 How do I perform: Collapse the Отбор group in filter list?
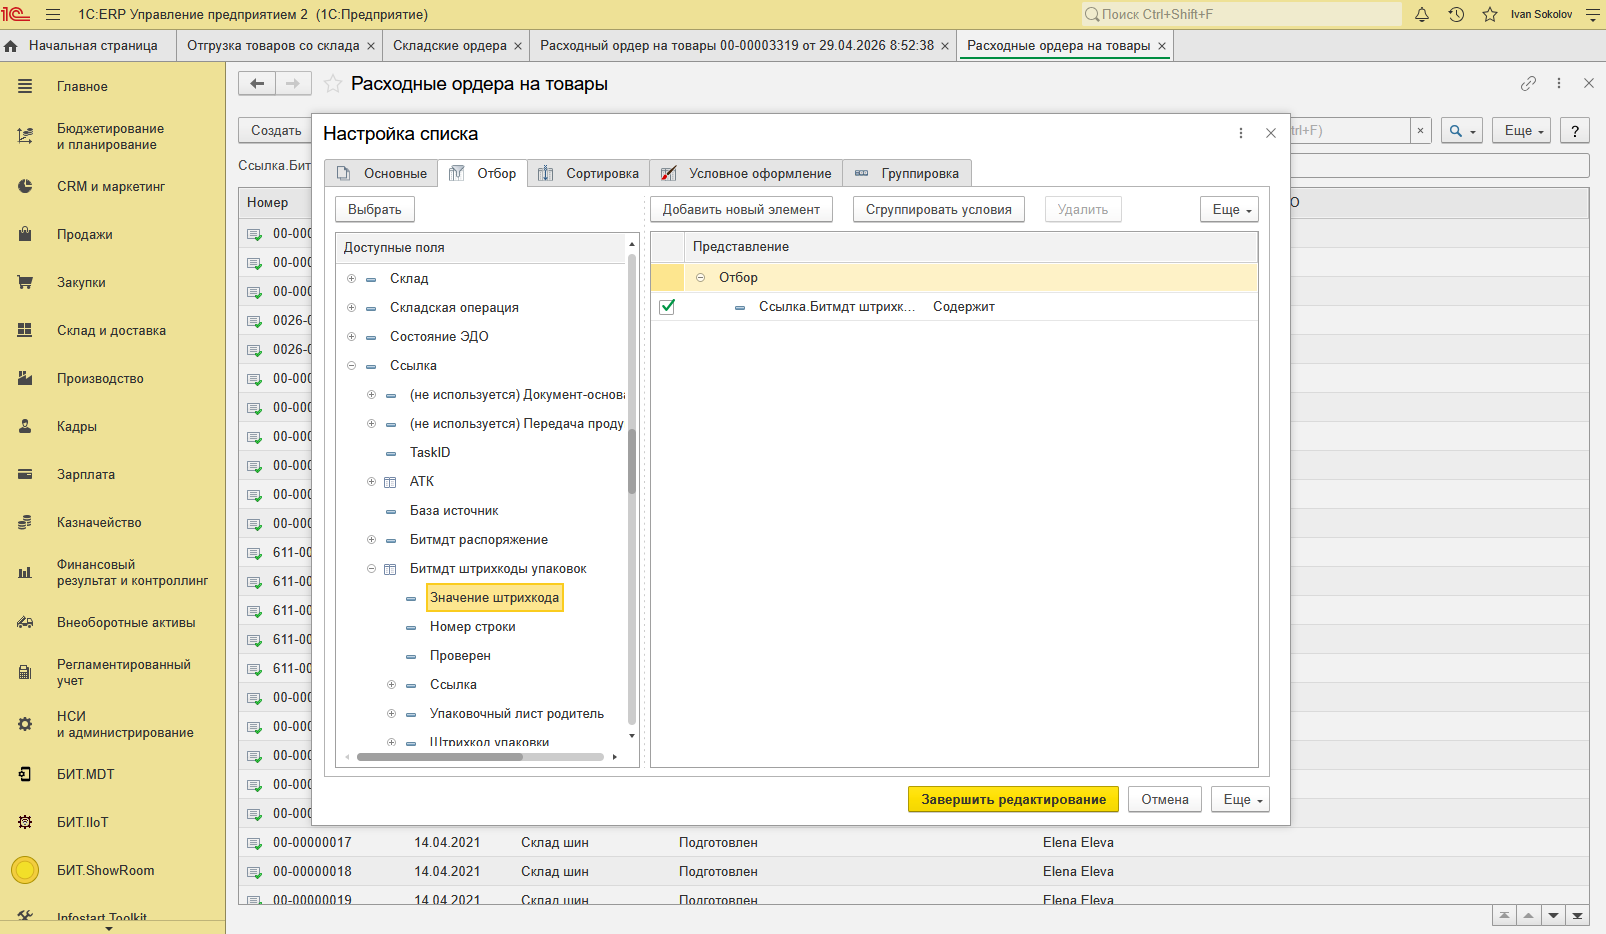click(x=700, y=278)
